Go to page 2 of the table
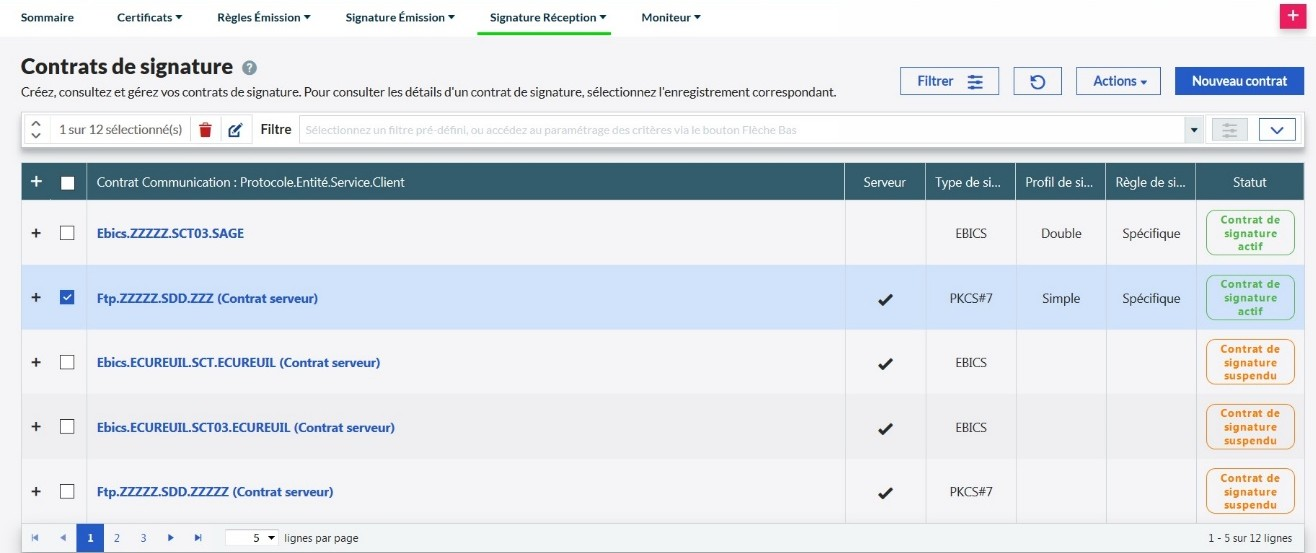This screenshot has height=553, width=1316. (117, 538)
